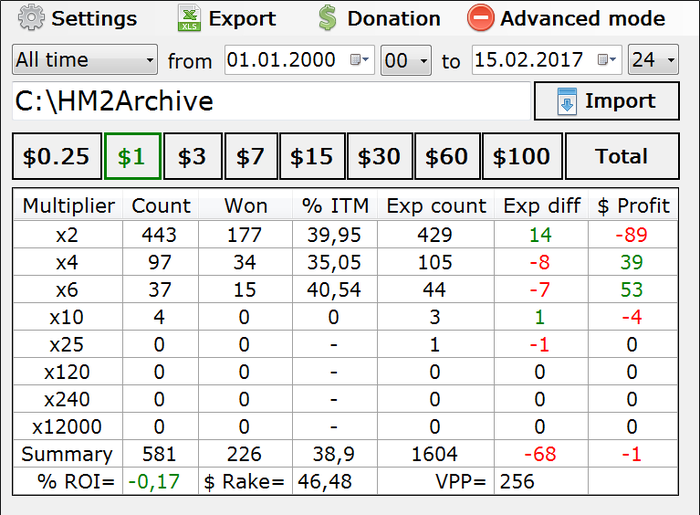Open the 24 end hour dropdown

(x=653, y=59)
